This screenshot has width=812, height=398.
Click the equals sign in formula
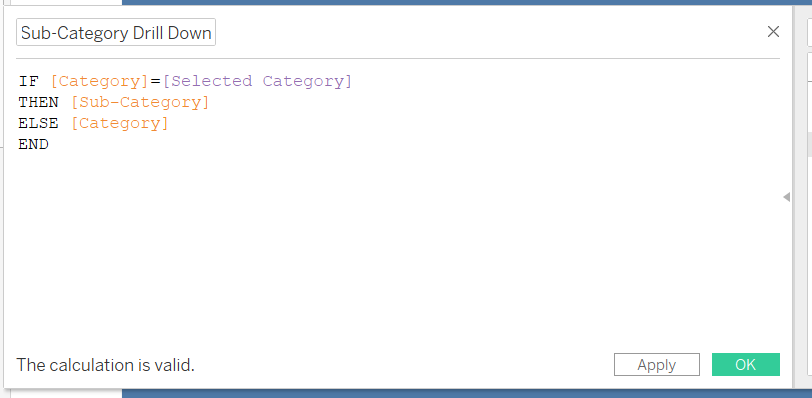pyautogui.click(x=155, y=82)
